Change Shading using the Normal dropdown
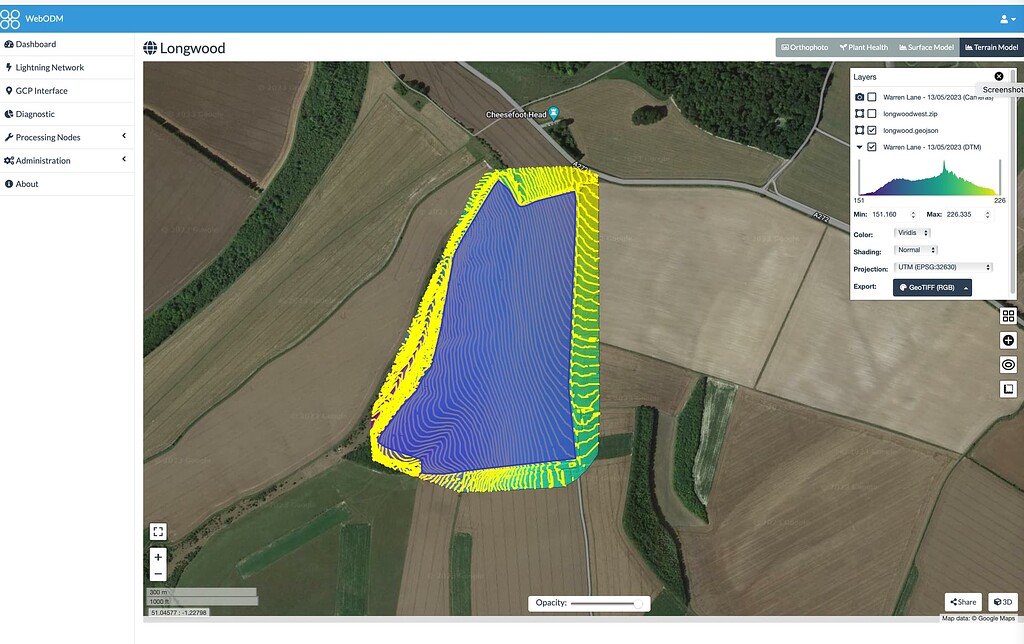 [x=915, y=249]
